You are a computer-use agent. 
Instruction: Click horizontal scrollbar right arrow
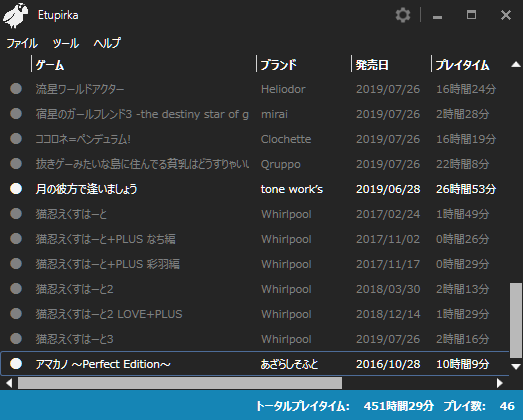click(x=499, y=383)
